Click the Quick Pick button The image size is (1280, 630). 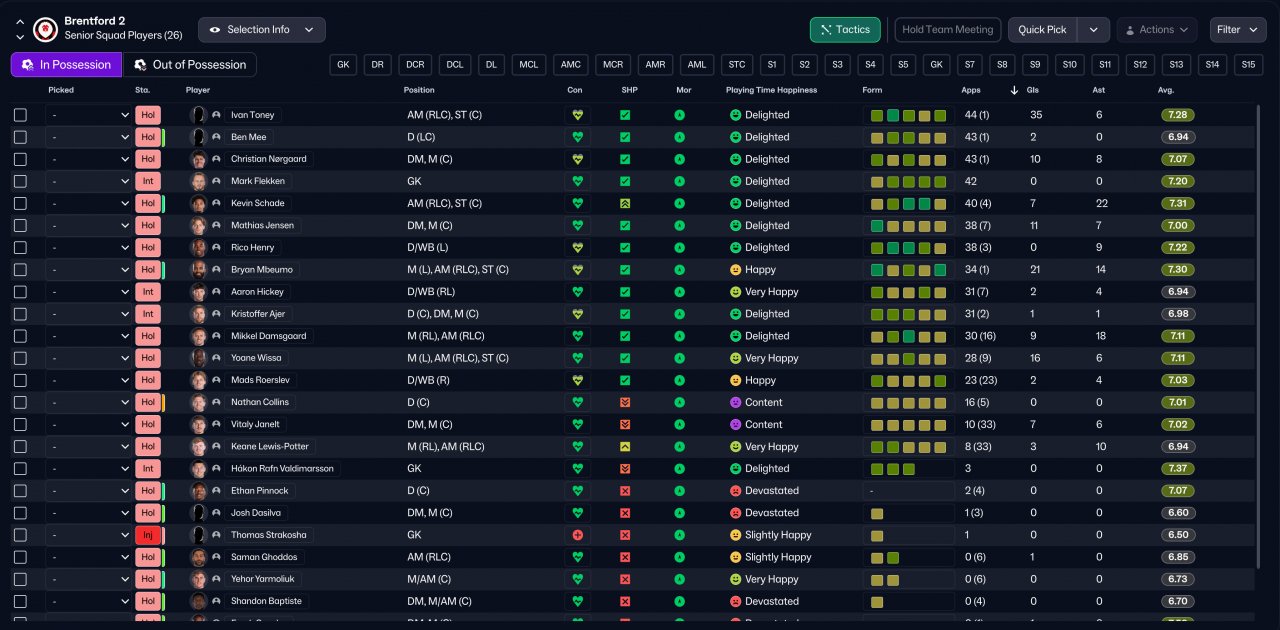(x=1042, y=30)
